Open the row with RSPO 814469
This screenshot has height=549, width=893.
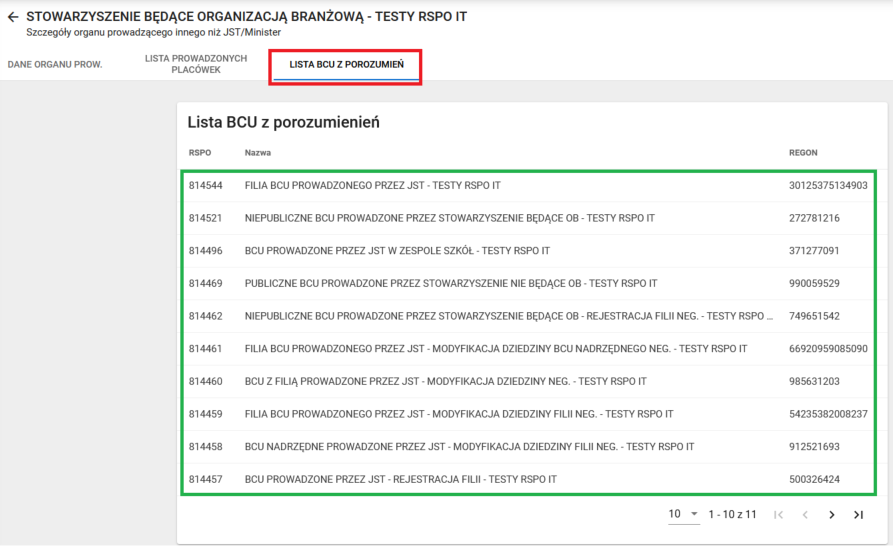(x=450, y=284)
